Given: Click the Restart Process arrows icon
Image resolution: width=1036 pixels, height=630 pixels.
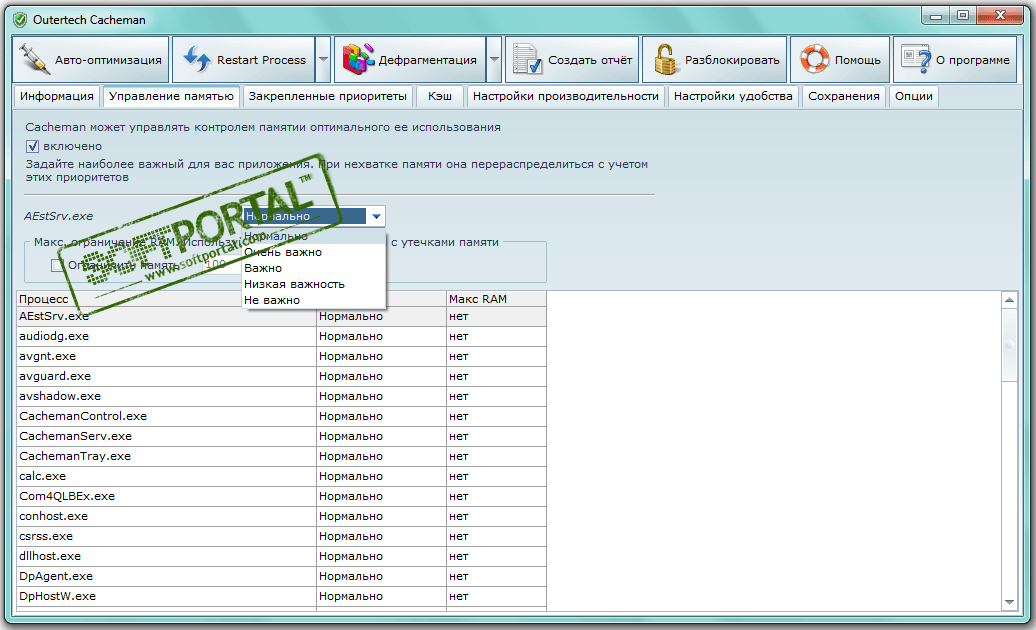Looking at the screenshot, I should point(197,59).
